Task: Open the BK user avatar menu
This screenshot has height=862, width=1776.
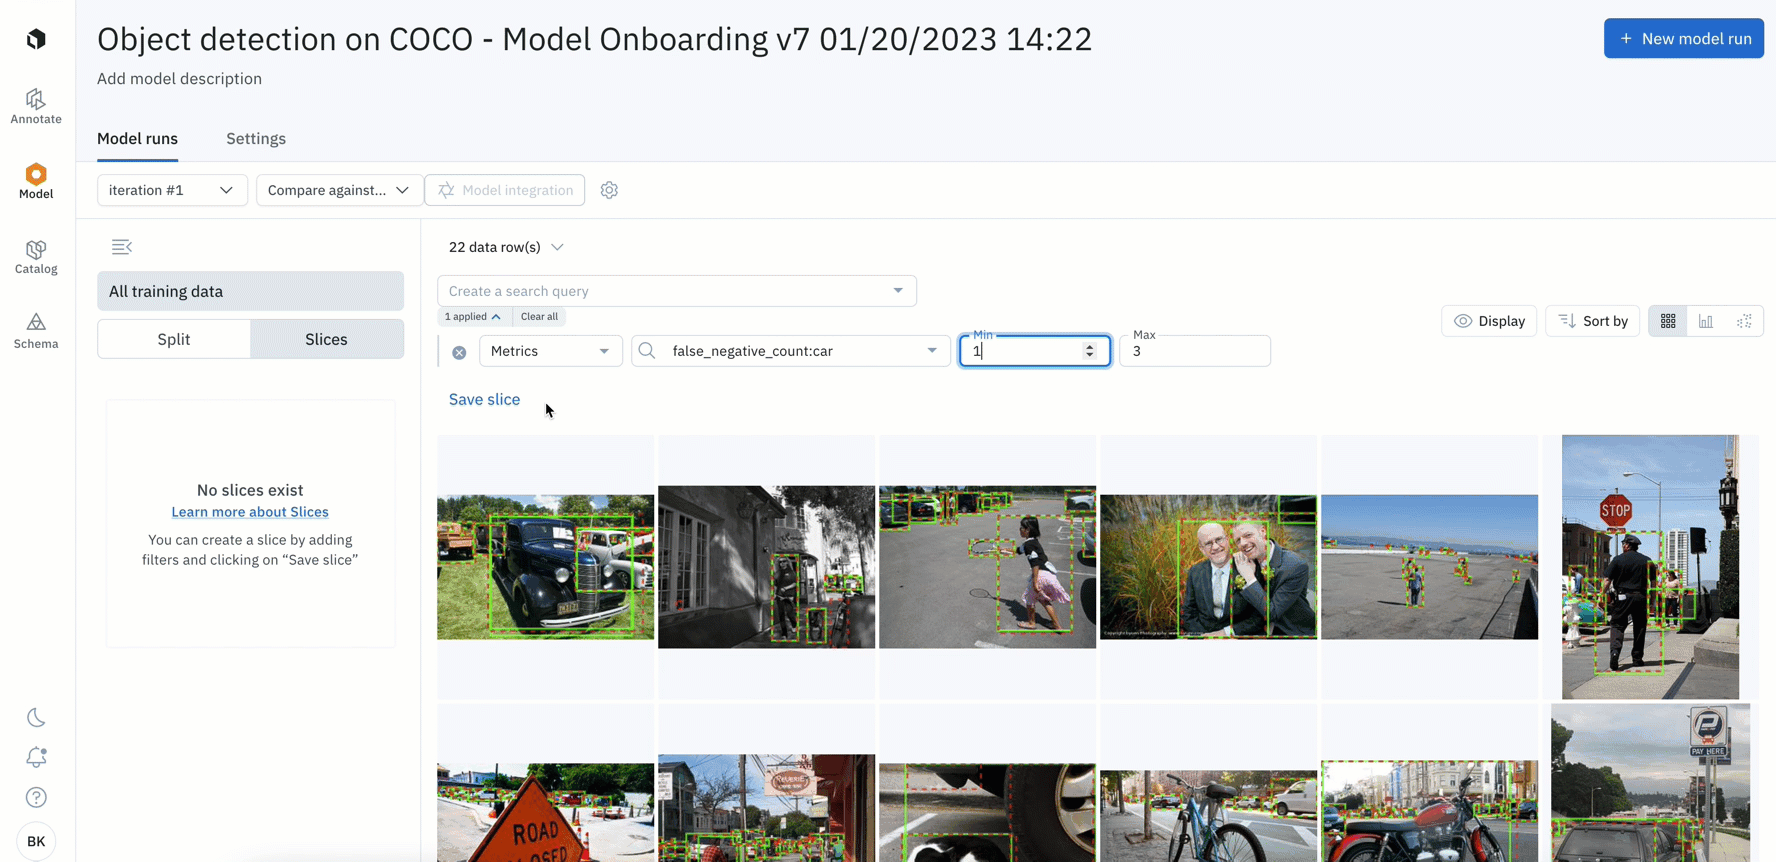Action: pos(36,841)
